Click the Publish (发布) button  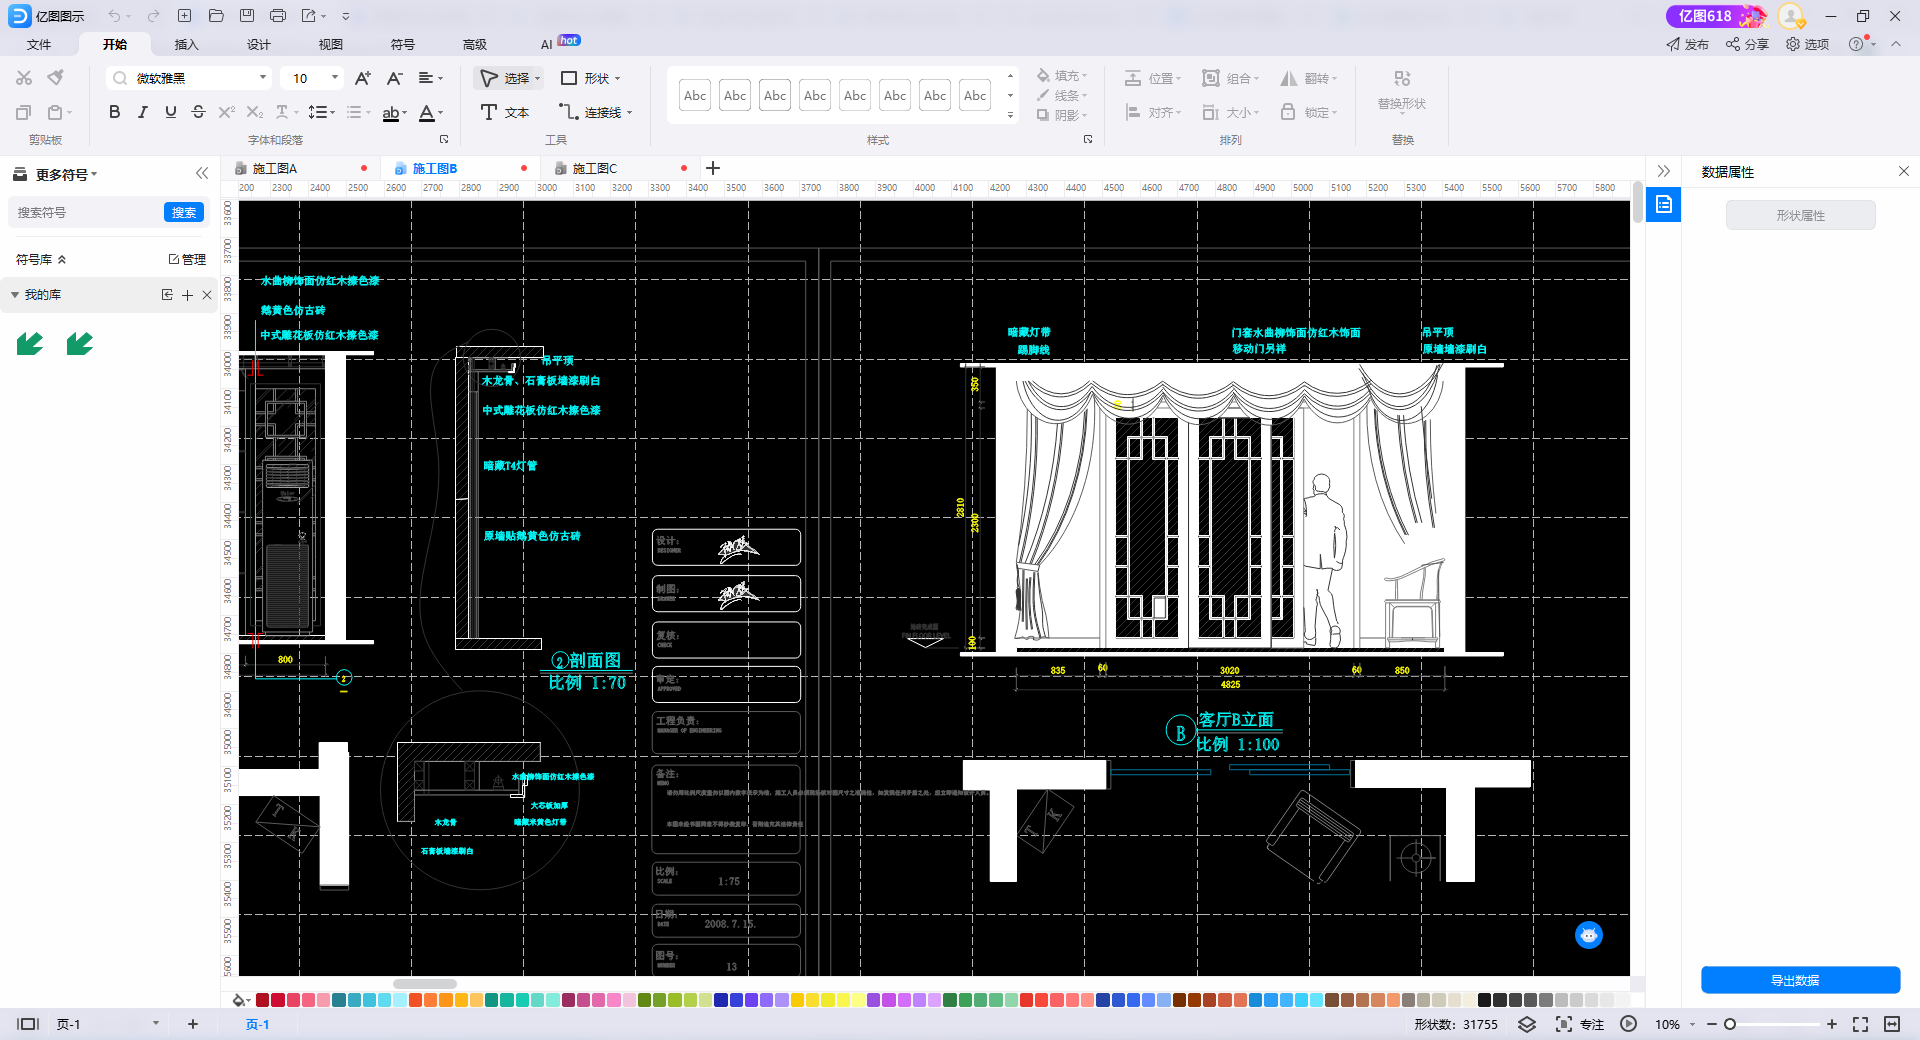1688,44
